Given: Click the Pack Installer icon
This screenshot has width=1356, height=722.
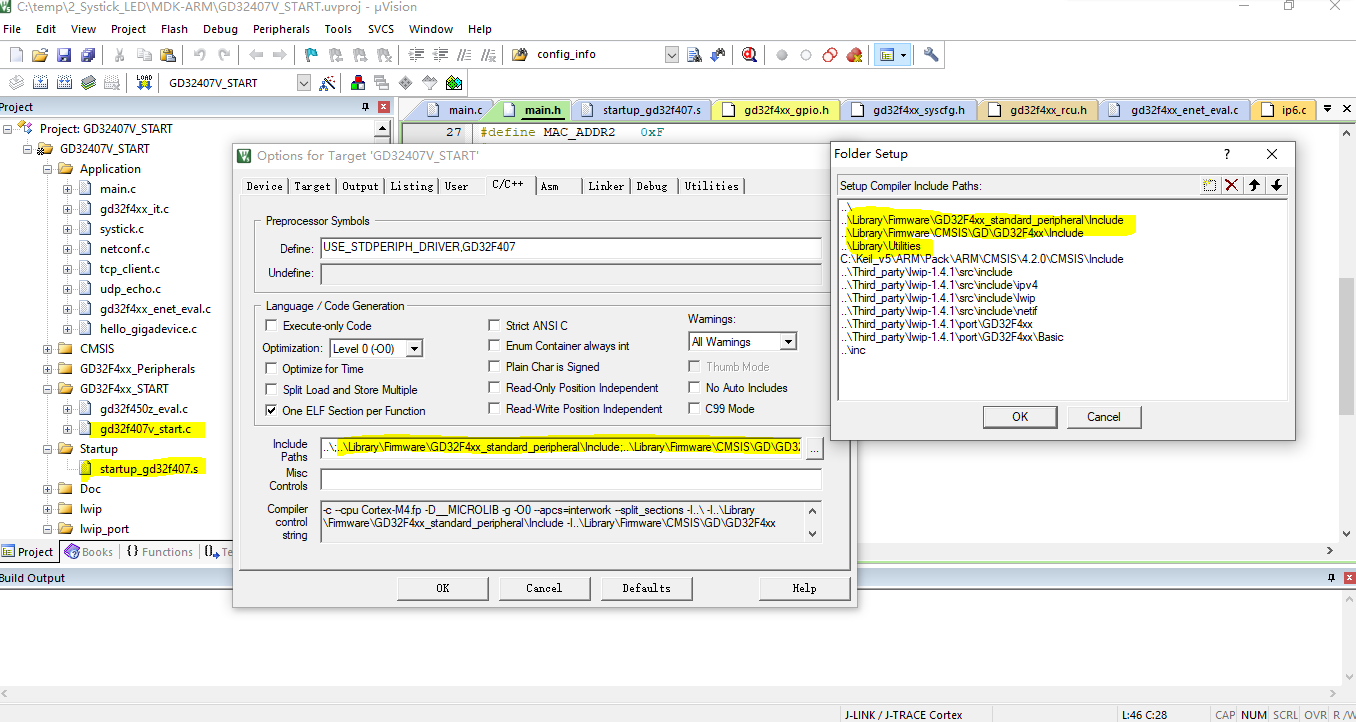Looking at the screenshot, I should 454,83.
